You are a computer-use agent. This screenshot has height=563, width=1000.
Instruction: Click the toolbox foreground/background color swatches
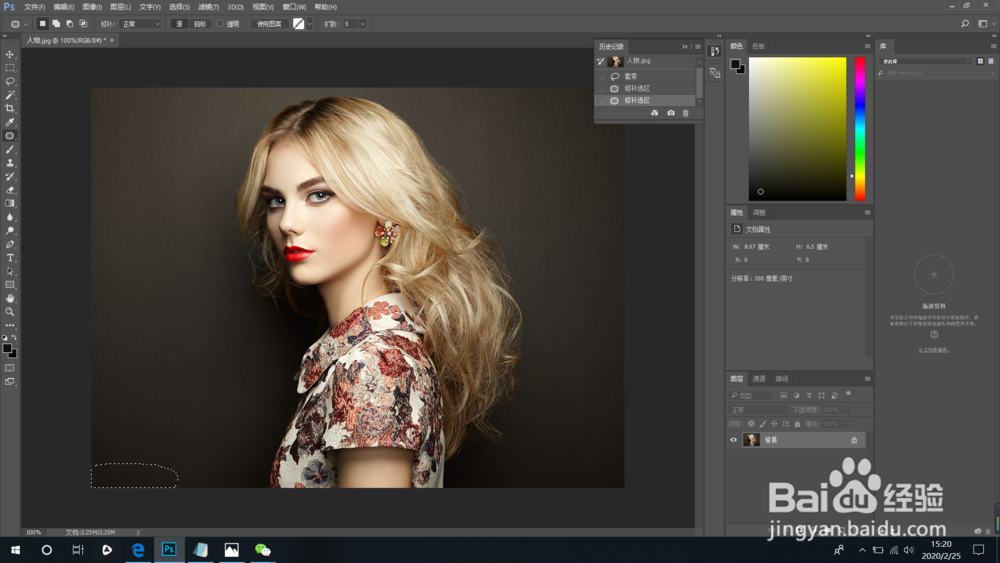(10, 351)
